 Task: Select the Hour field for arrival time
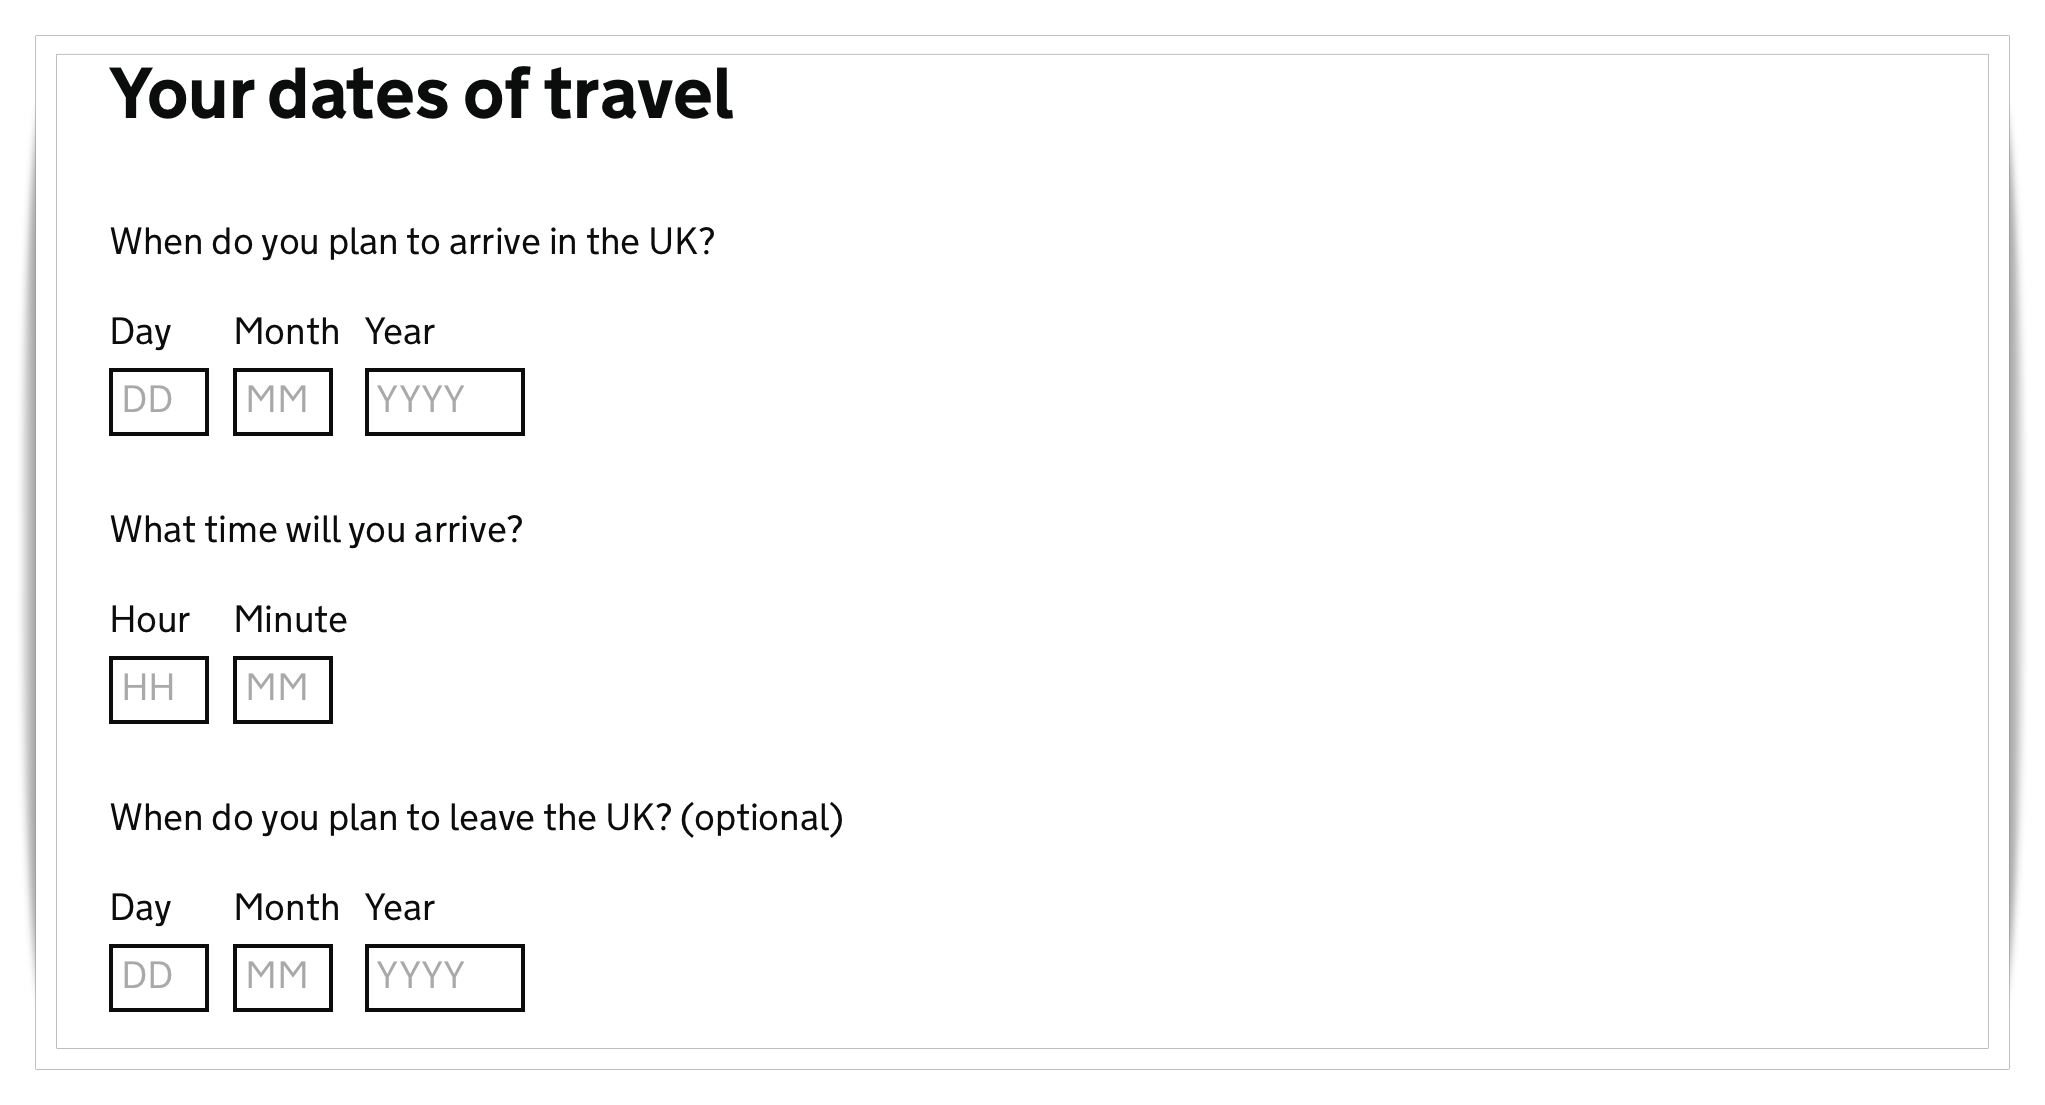point(158,689)
